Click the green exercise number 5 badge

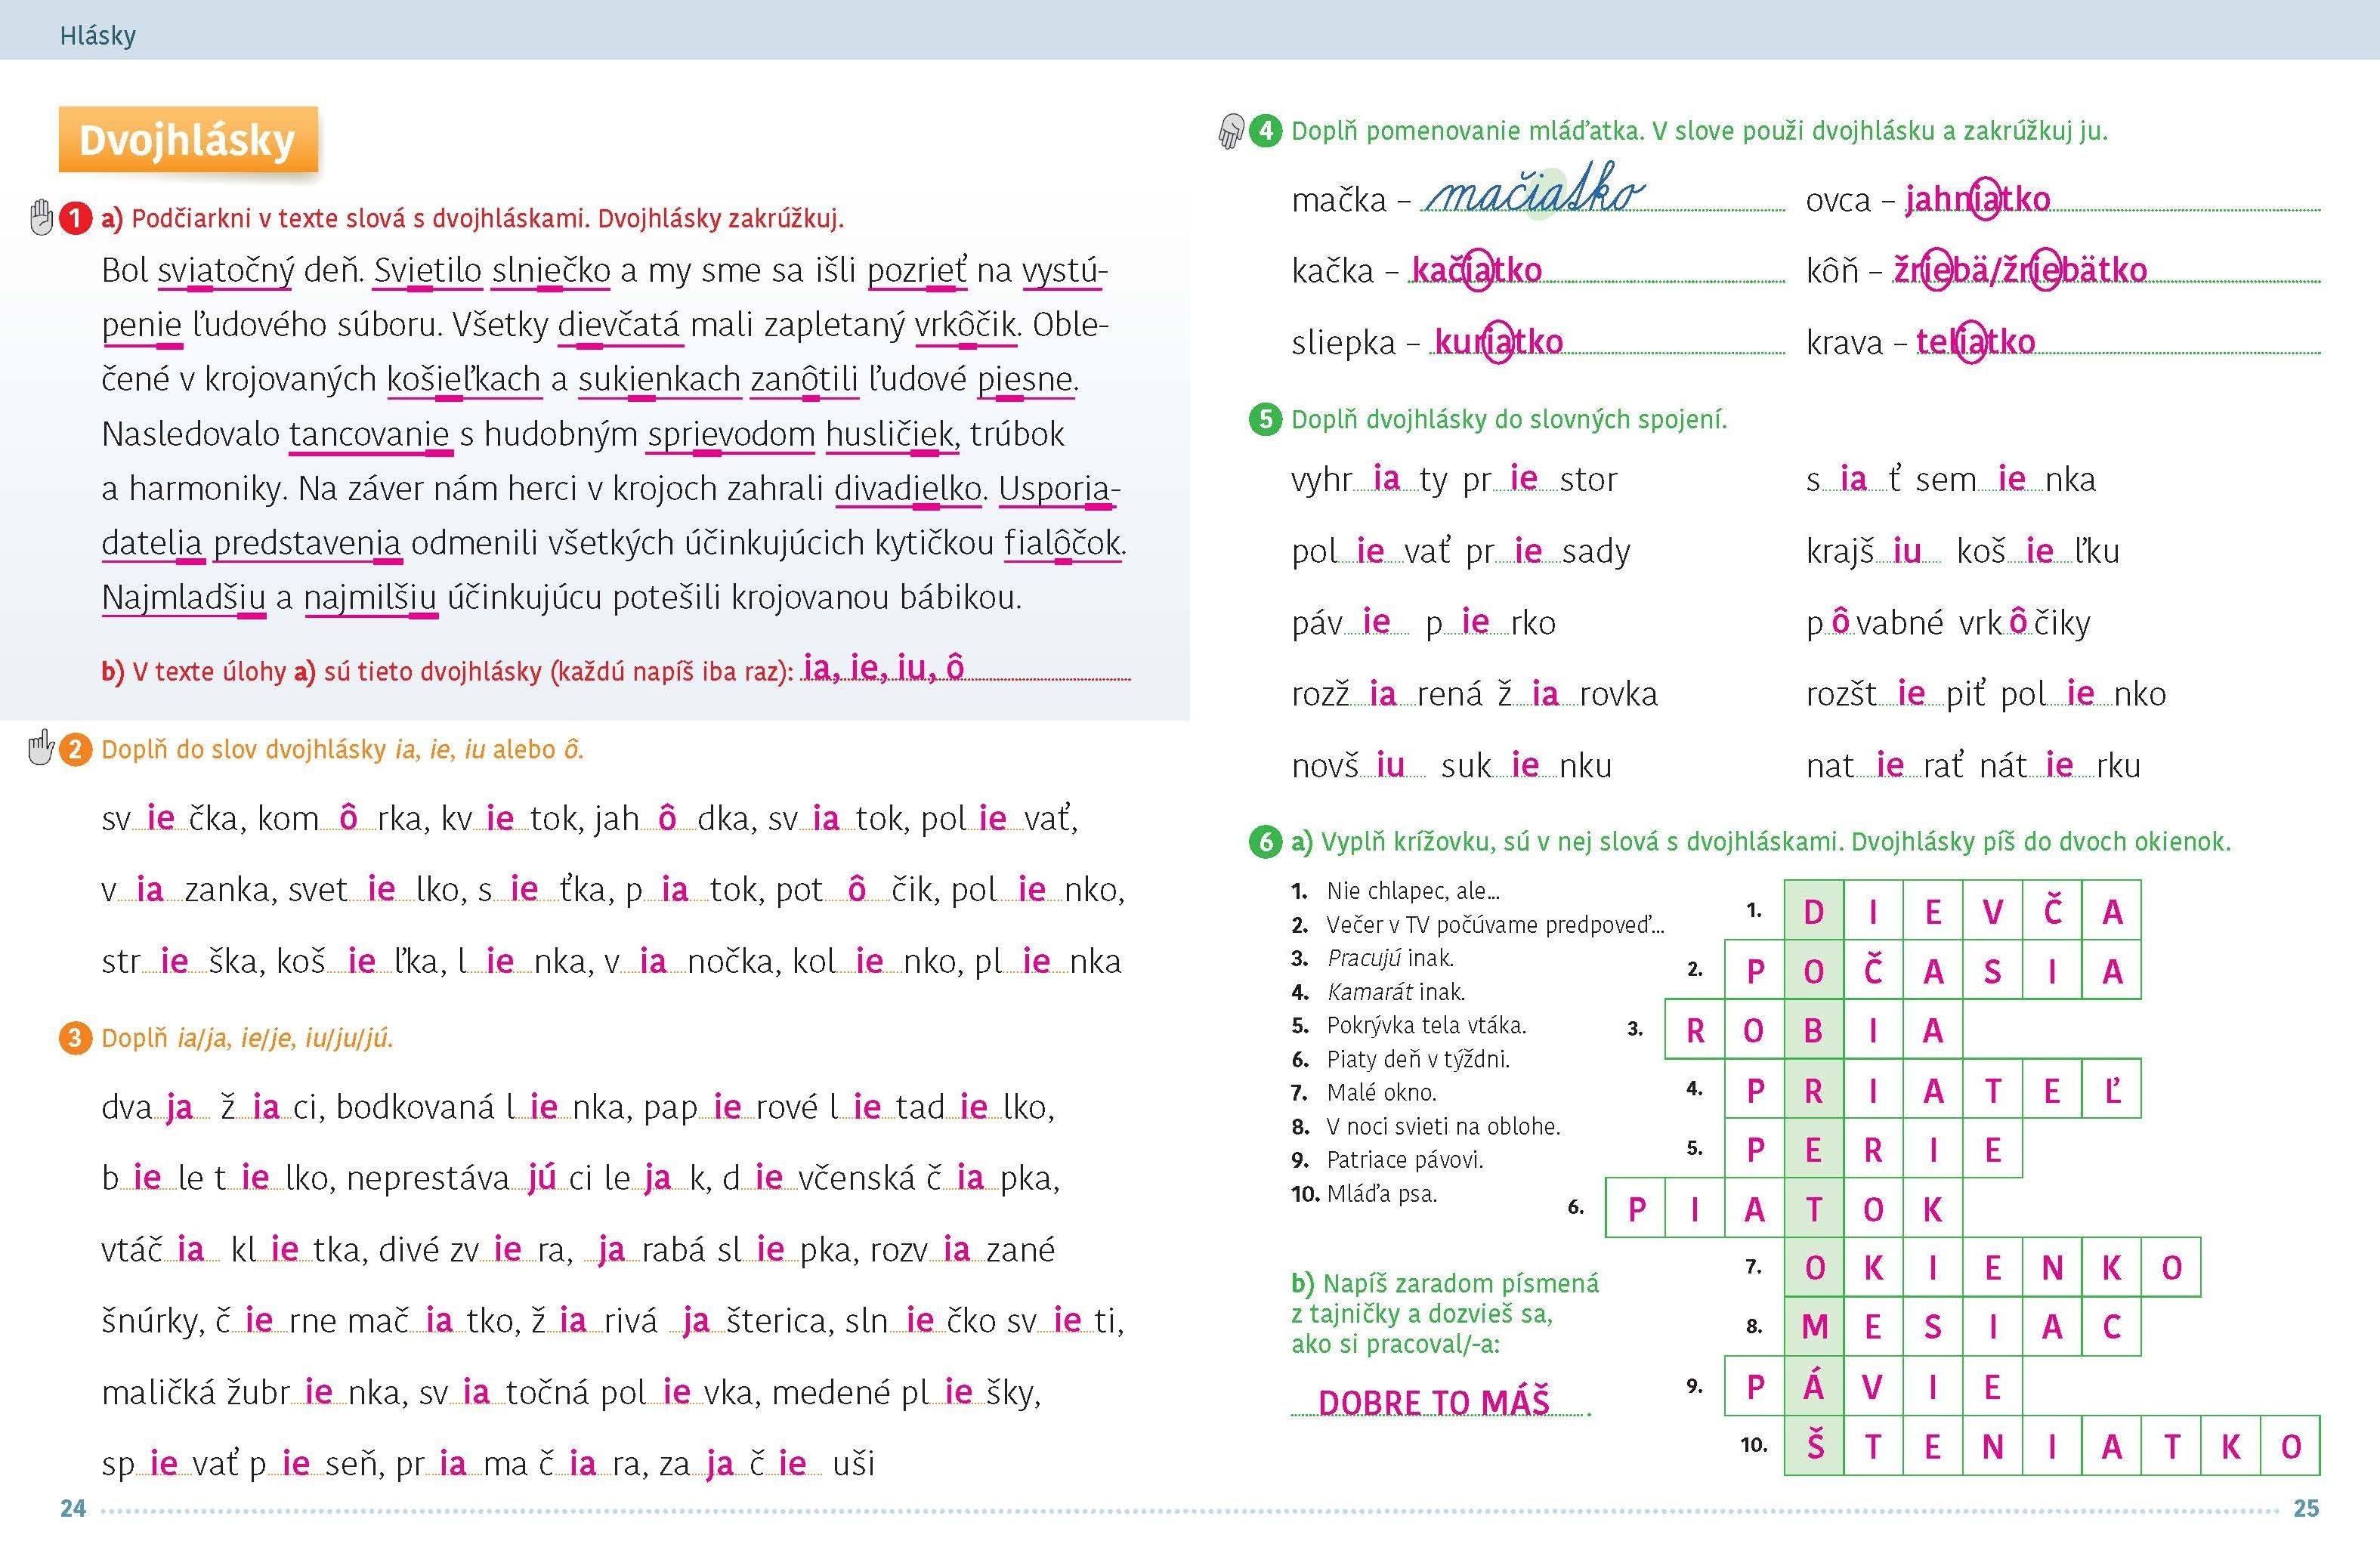(x=1266, y=419)
